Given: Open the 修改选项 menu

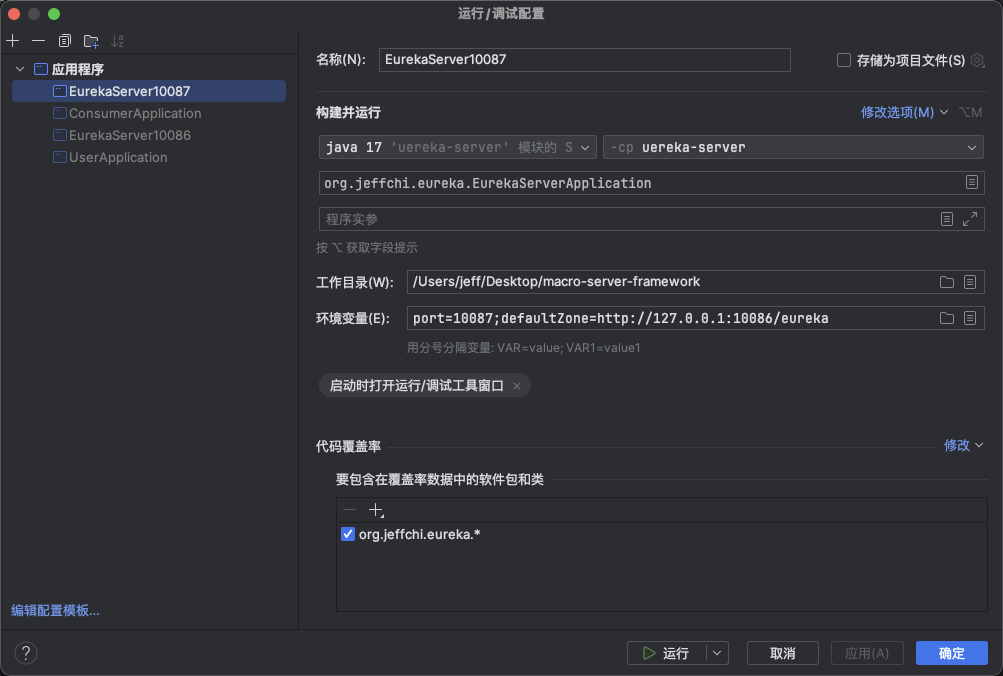Looking at the screenshot, I should tap(904, 112).
